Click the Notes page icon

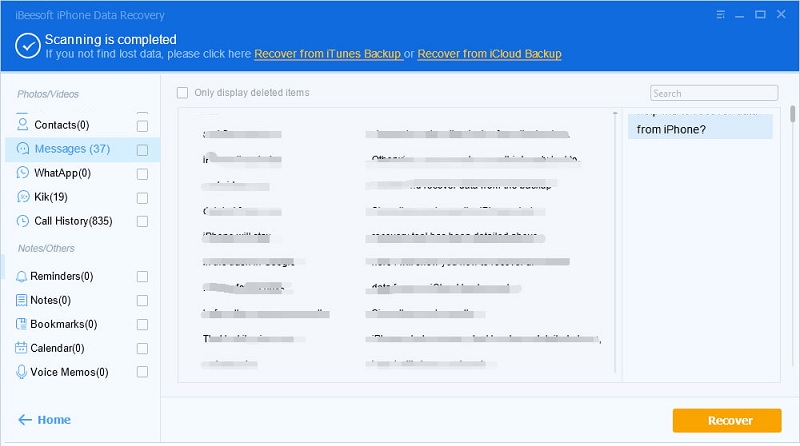(21, 300)
